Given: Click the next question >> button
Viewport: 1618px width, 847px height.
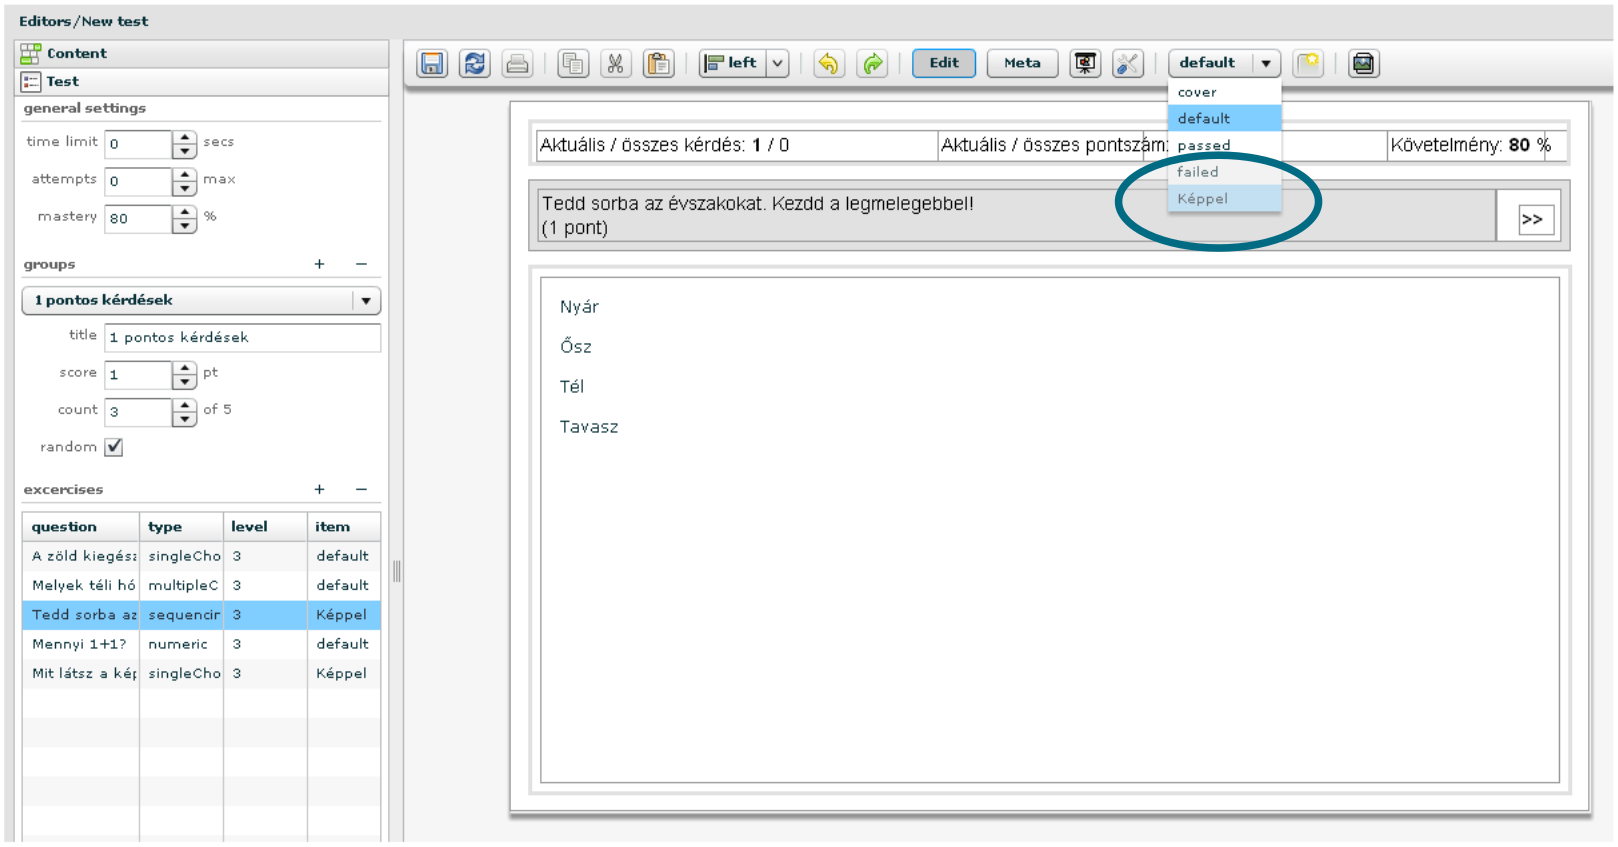Looking at the screenshot, I should 1531,219.
